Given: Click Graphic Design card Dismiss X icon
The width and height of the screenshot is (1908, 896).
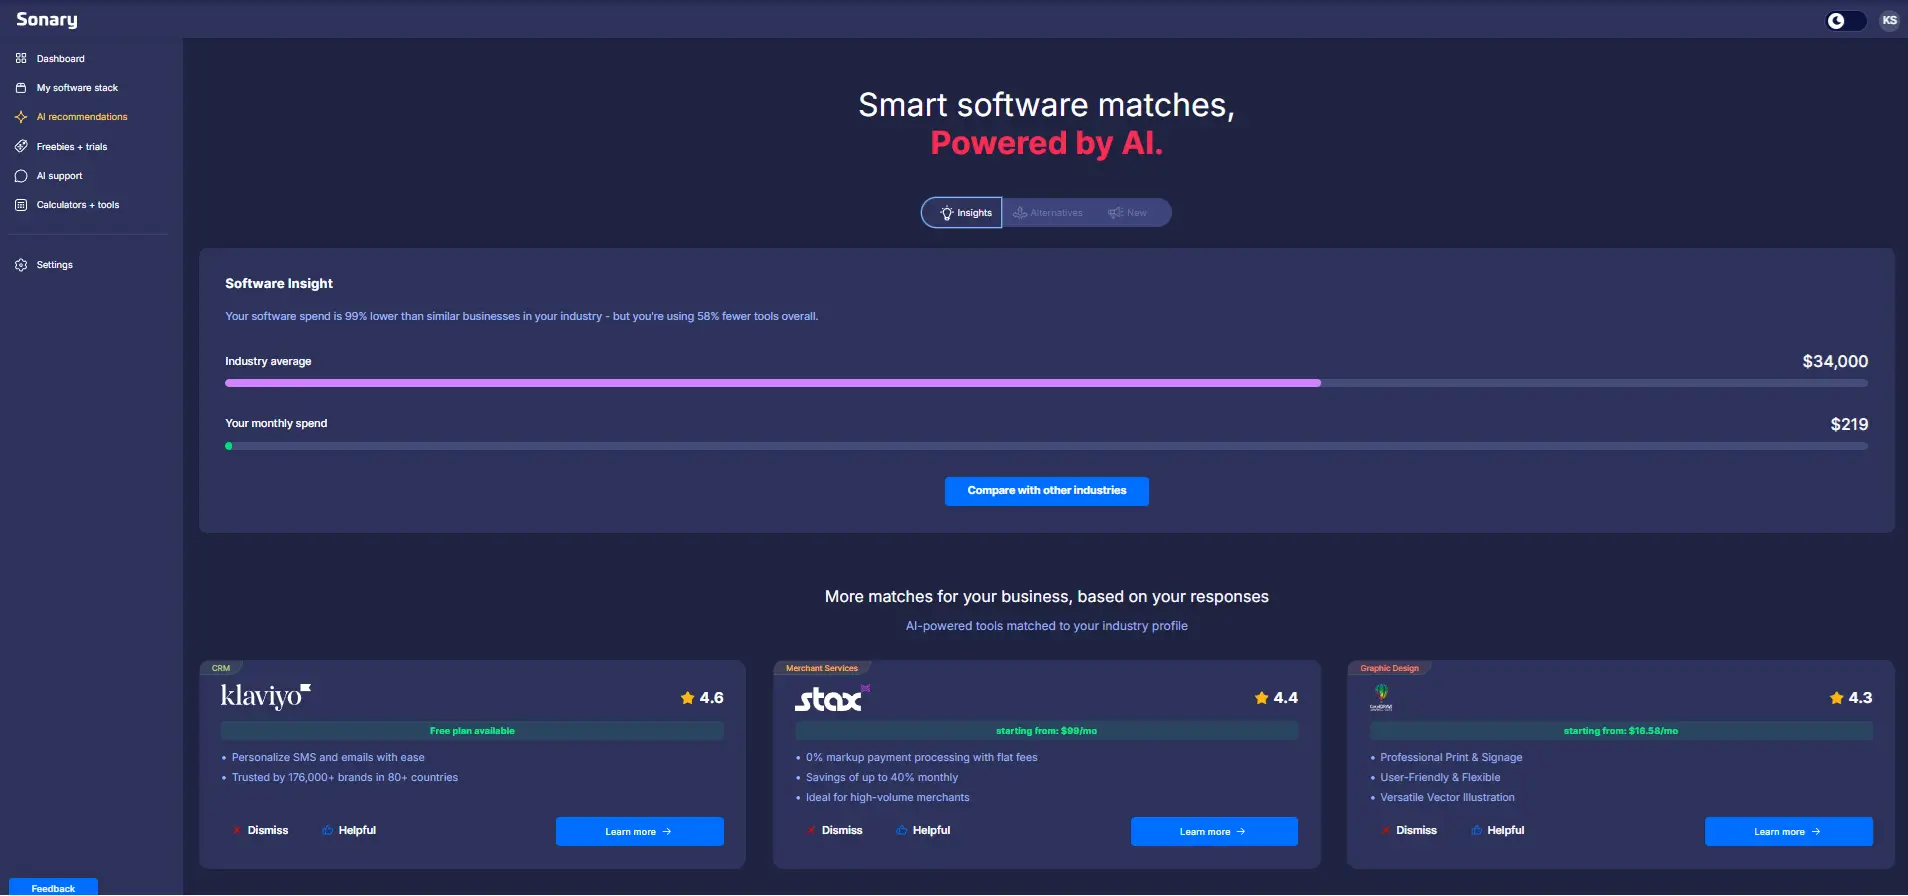Looking at the screenshot, I should (x=1386, y=830).
